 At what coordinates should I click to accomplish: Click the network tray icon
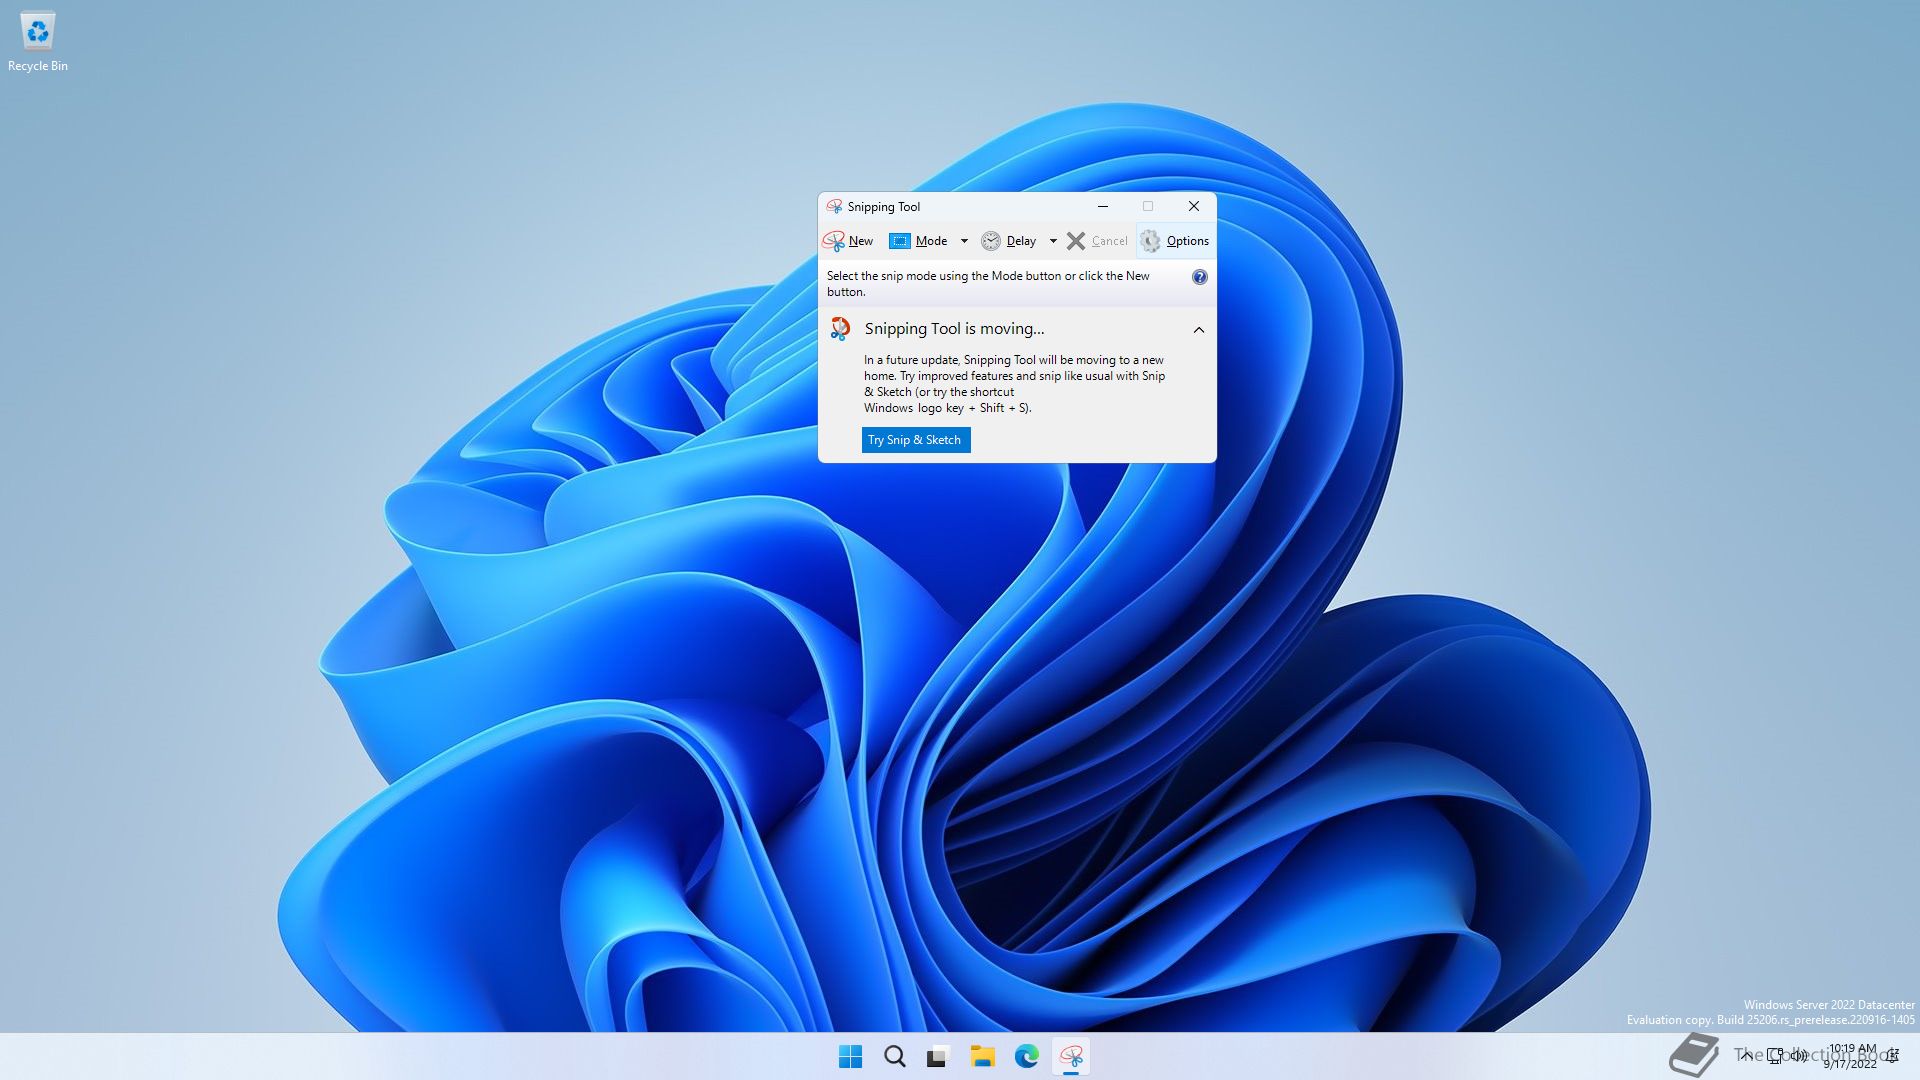1775,1055
